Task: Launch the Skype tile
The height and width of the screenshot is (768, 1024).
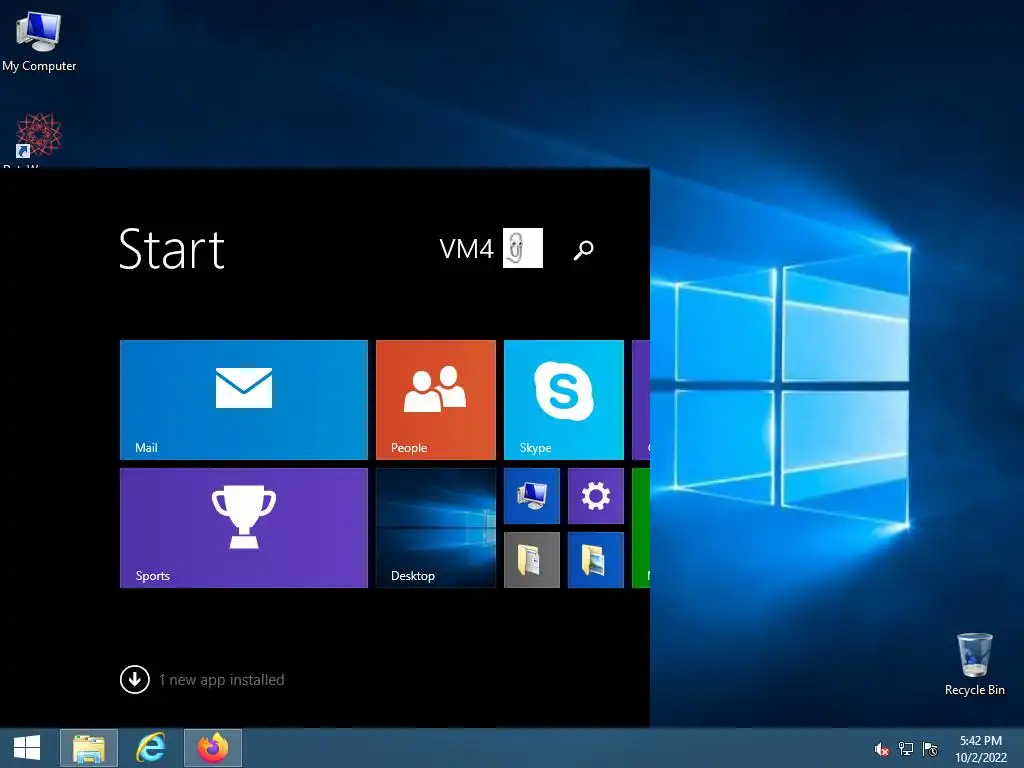Action: click(x=564, y=400)
